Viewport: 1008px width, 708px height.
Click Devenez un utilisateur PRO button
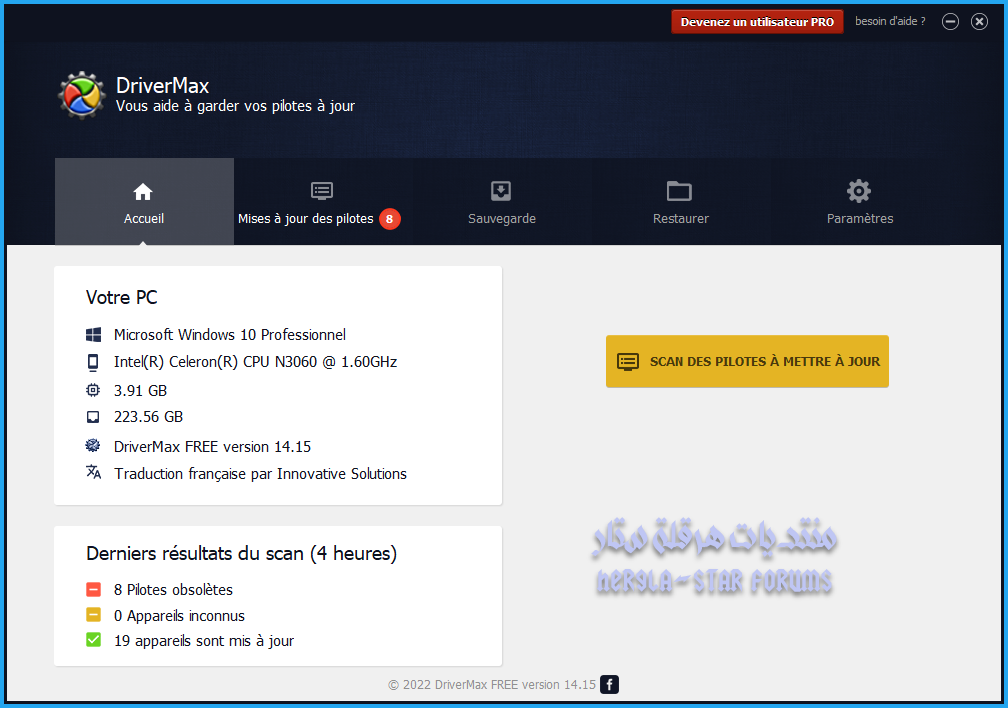757,22
